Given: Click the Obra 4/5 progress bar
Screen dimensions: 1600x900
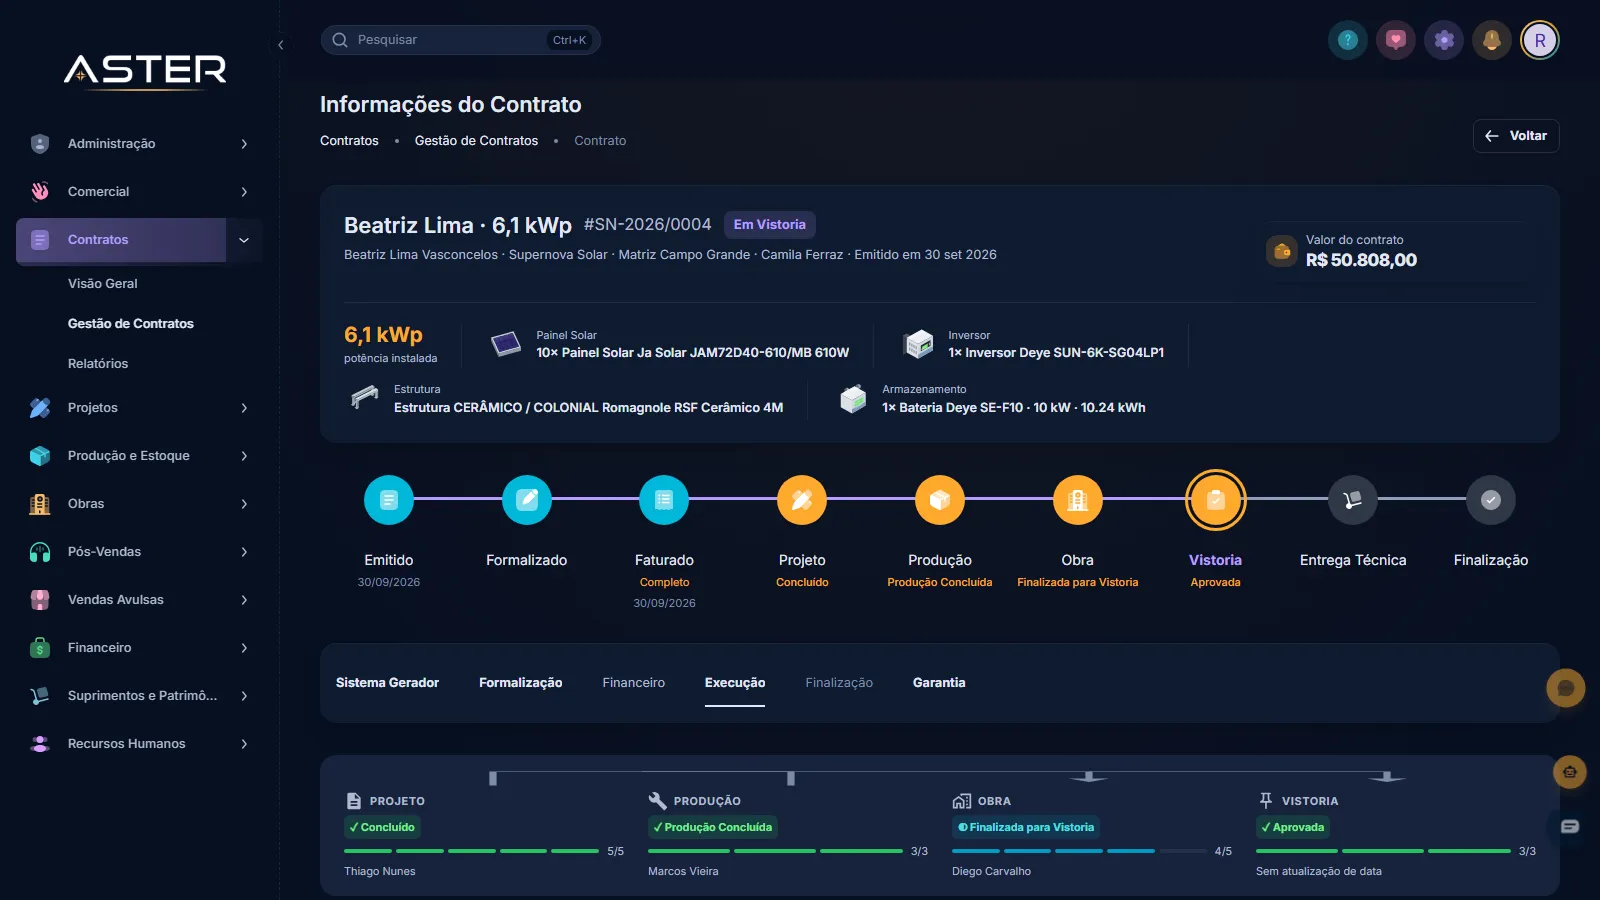Looking at the screenshot, I should click(x=1079, y=851).
